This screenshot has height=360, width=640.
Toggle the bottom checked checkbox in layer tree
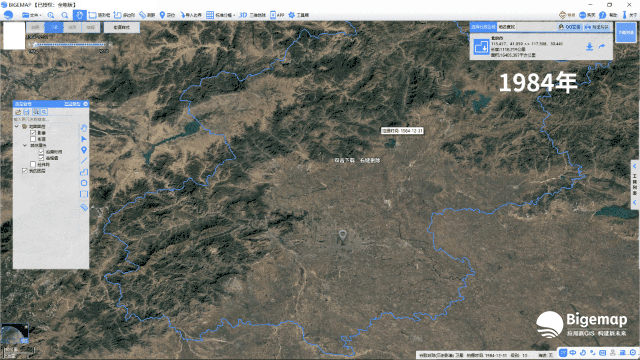click(25, 171)
